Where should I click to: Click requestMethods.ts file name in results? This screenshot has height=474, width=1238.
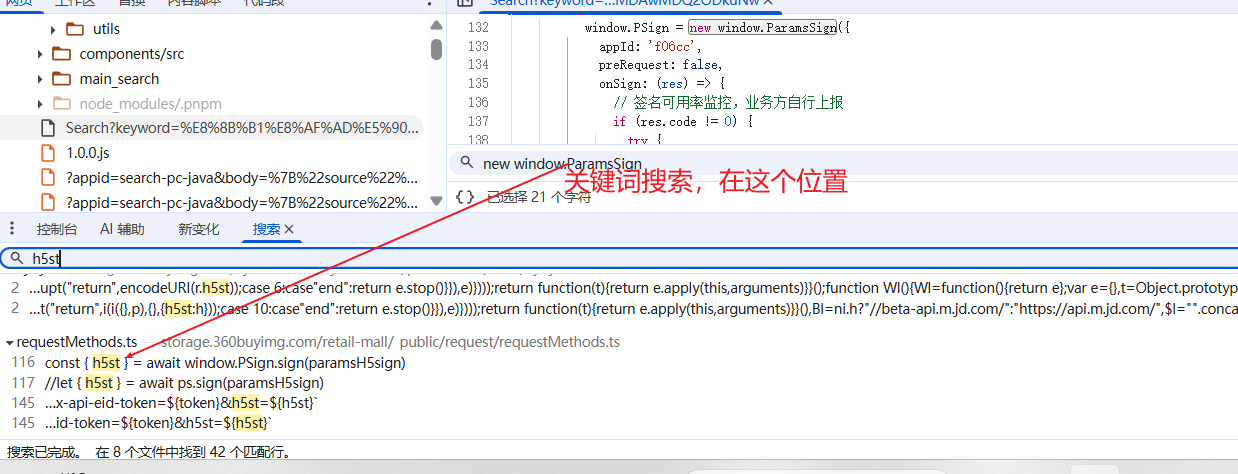[77, 342]
